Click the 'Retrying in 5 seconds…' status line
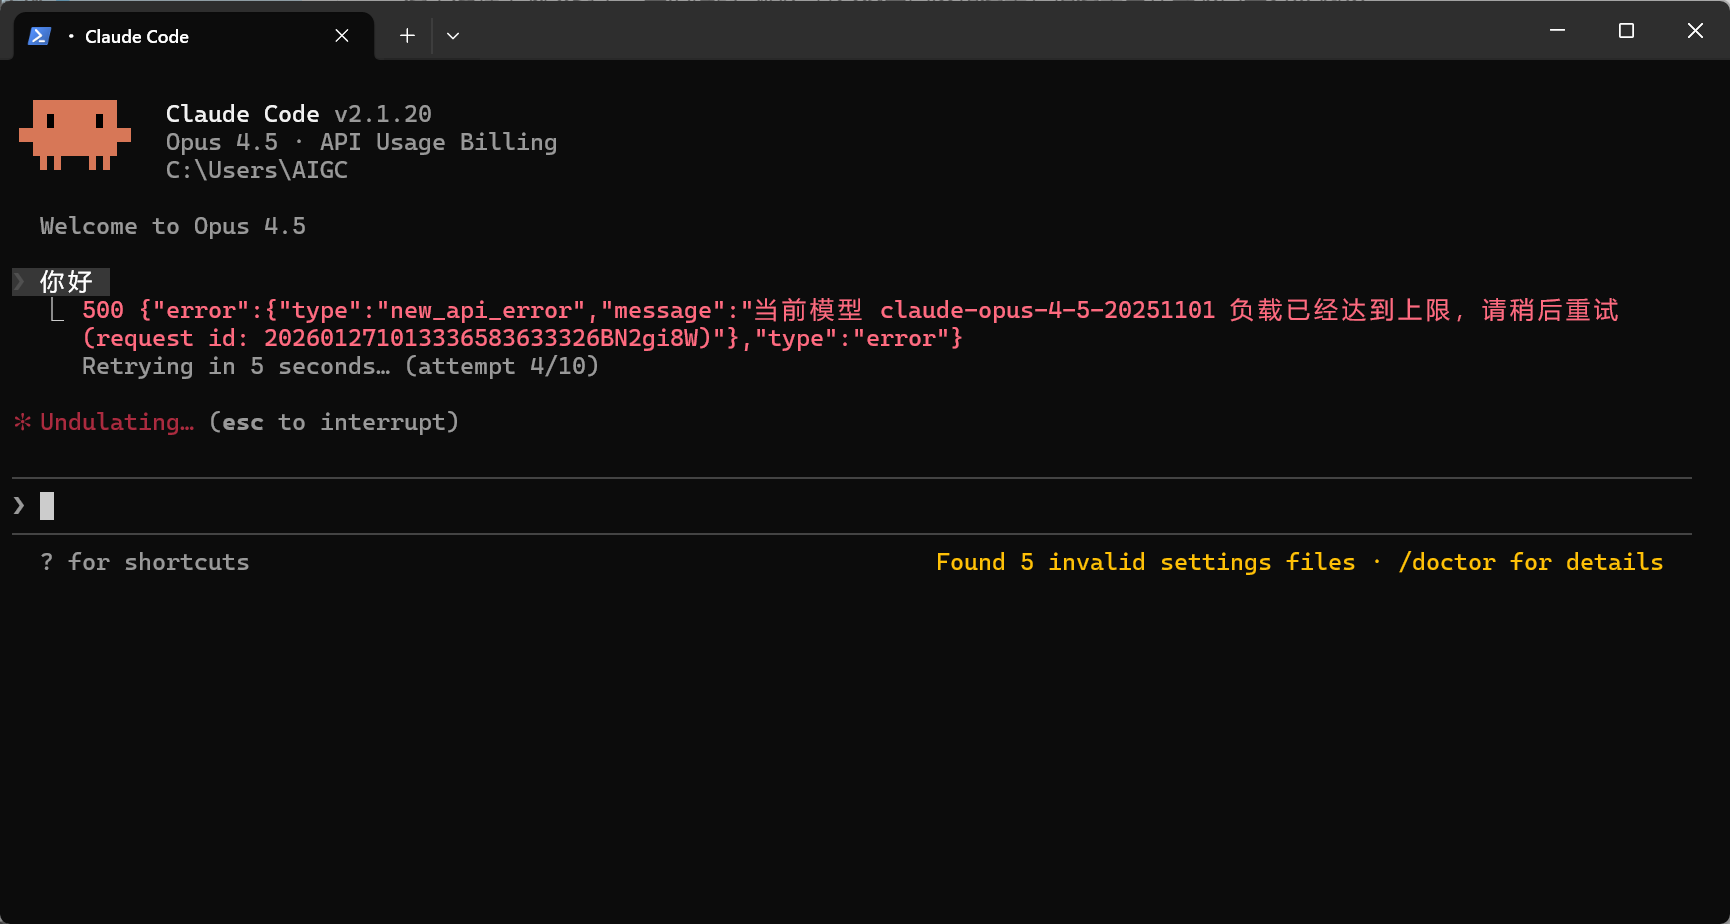The height and width of the screenshot is (924, 1730). point(340,366)
